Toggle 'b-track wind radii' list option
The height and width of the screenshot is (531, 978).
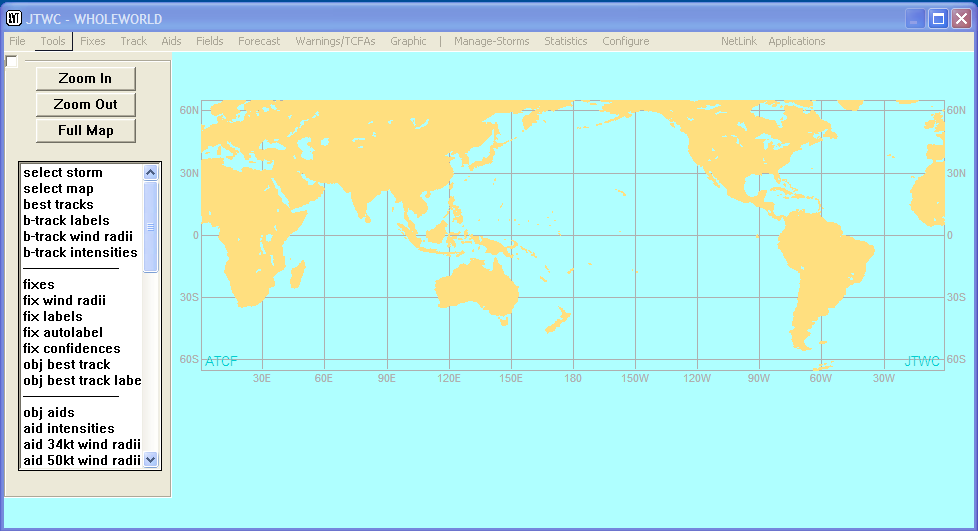(78, 236)
